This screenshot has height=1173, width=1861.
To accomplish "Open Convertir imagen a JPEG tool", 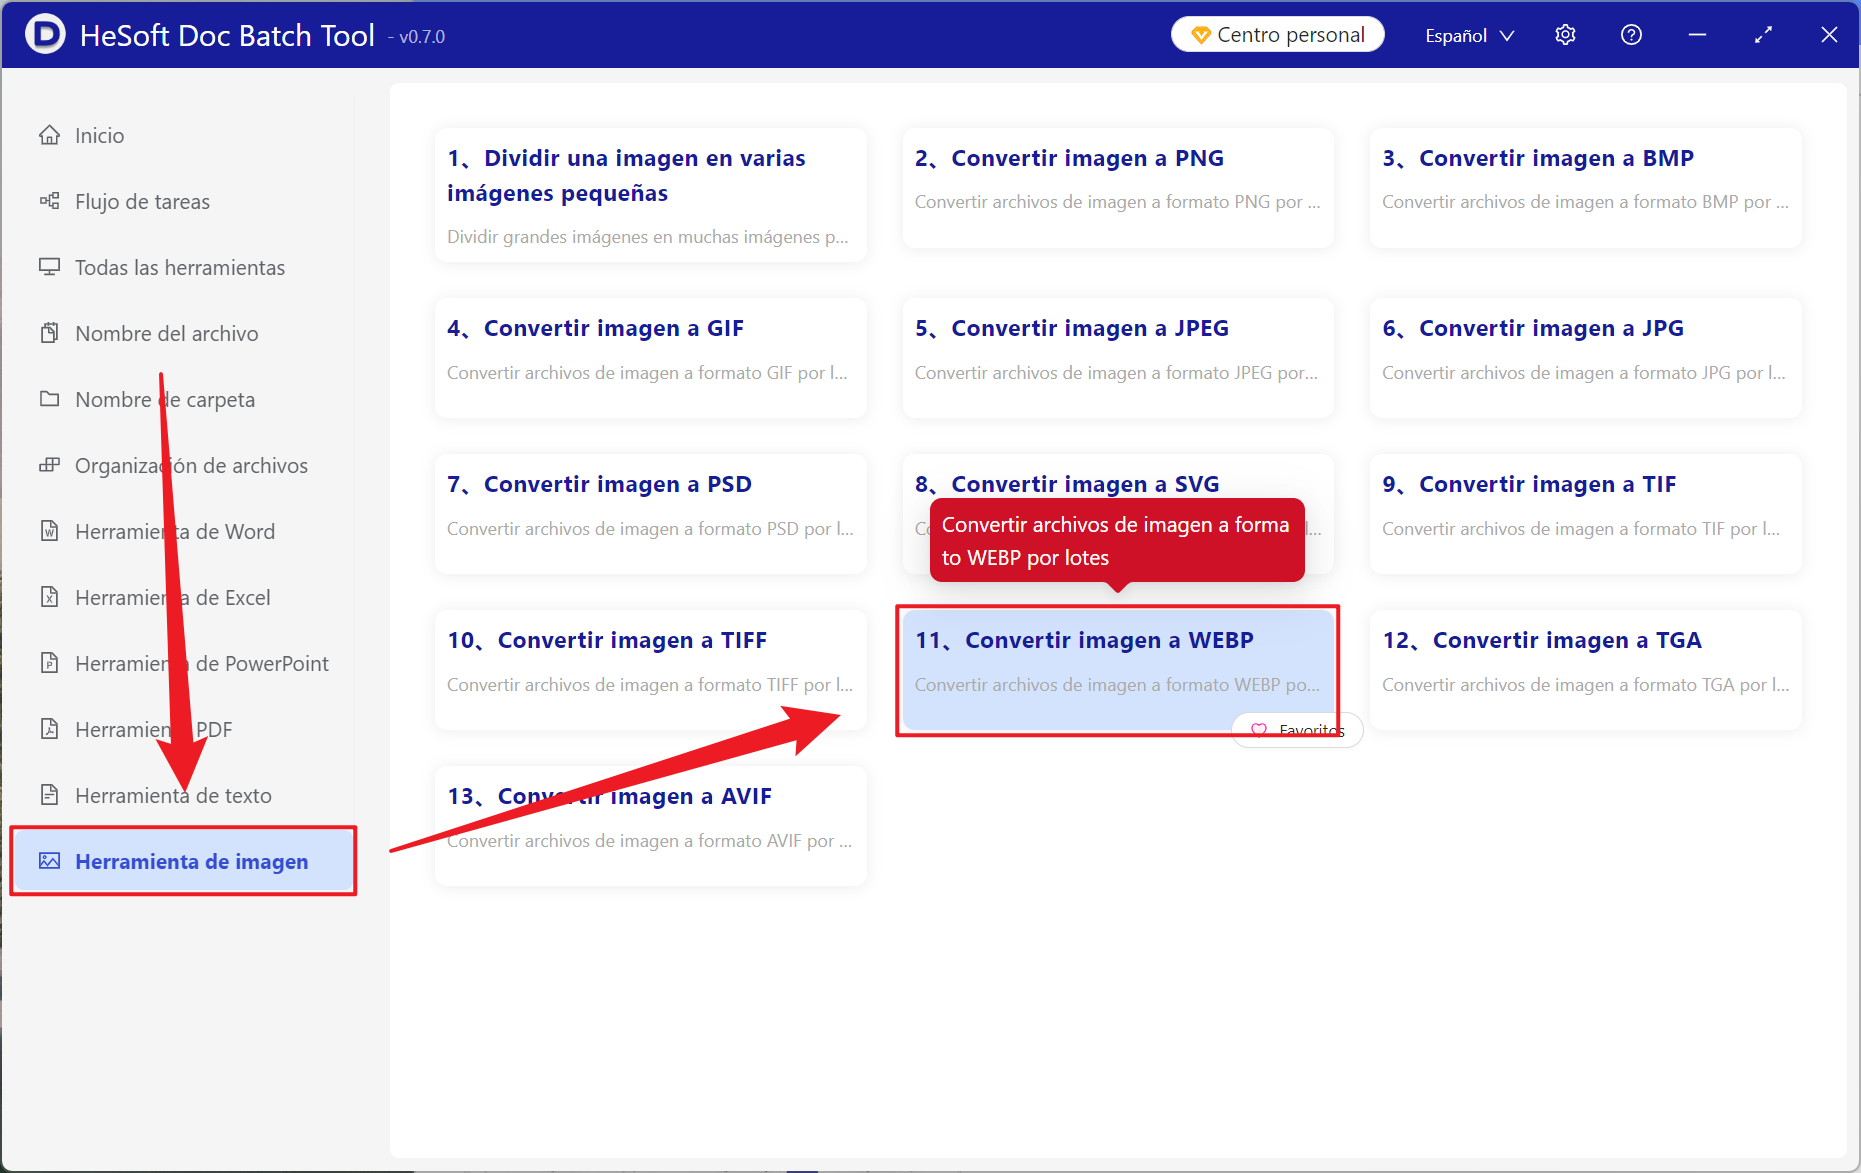I will pos(1118,358).
